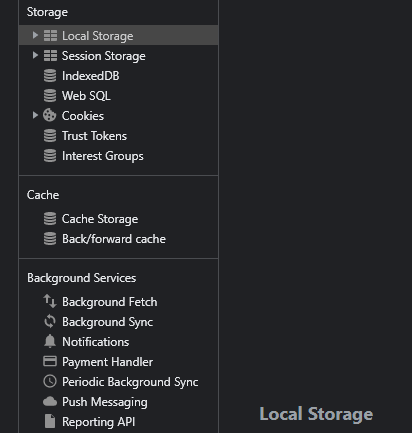Click the Periodic Background Sync clock icon
Image resolution: width=412 pixels, height=433 pixels.
pos(50,381)
